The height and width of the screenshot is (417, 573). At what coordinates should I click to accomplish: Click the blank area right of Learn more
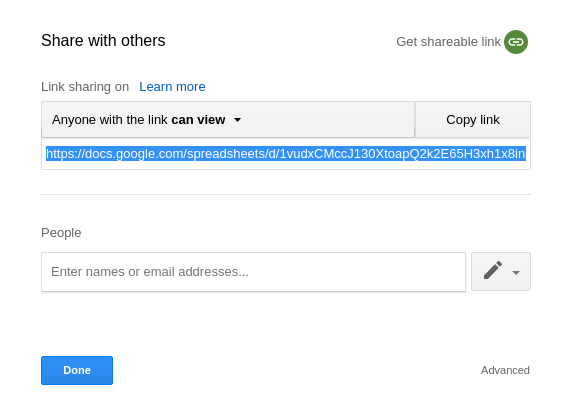tap(365, 87)
